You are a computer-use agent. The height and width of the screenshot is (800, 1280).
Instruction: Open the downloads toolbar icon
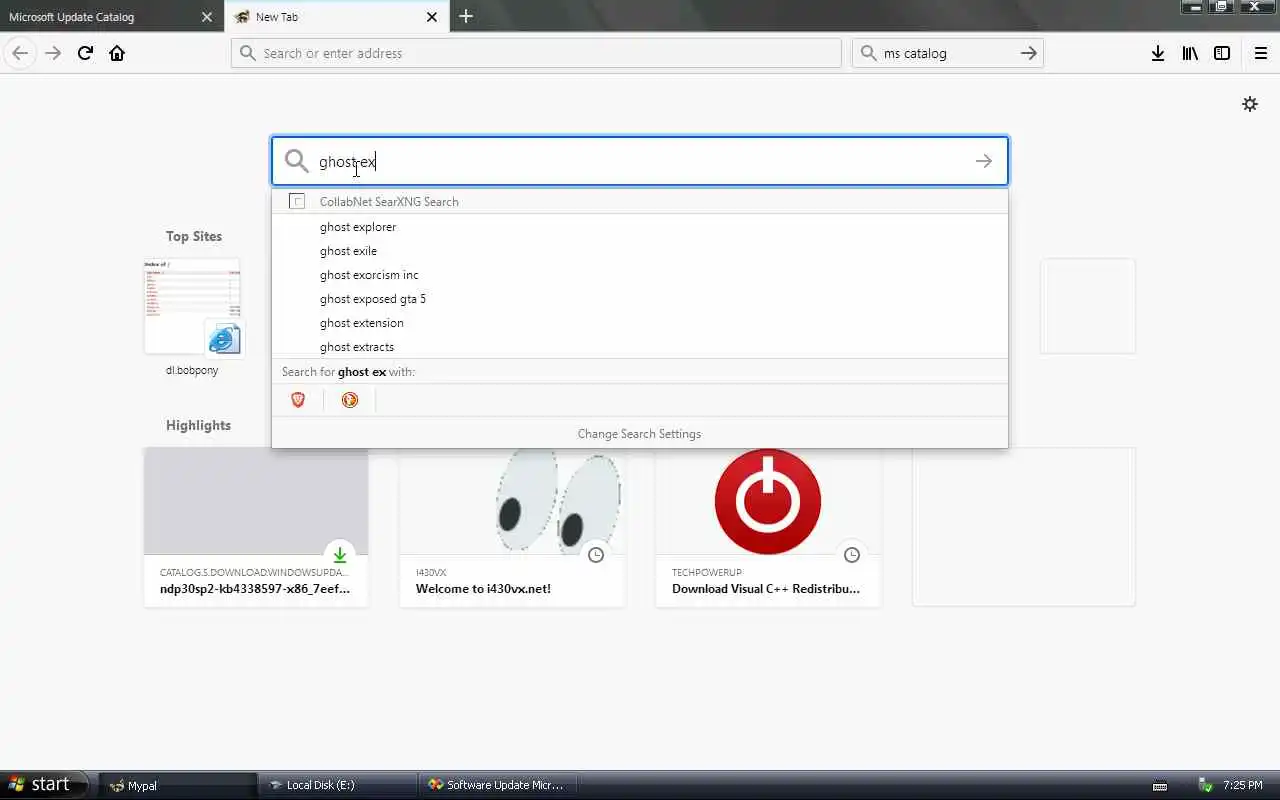(x=1158, y=53)
